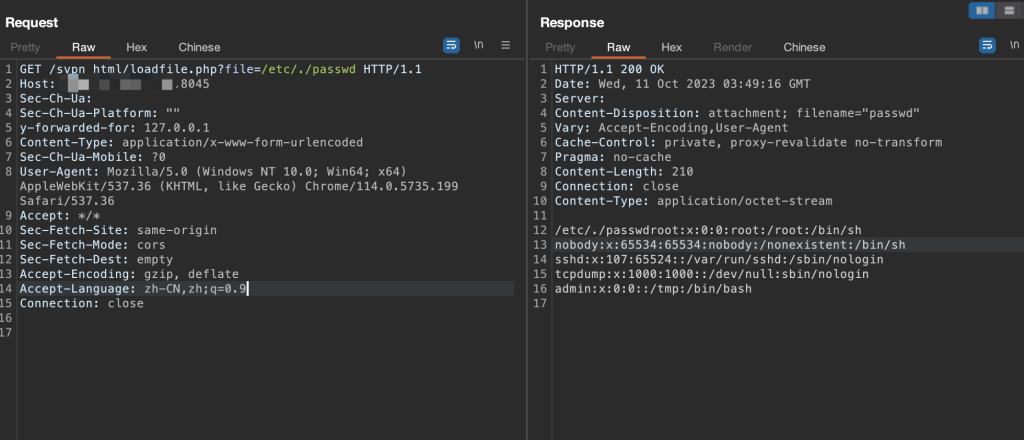1024x440 pixels.
Task: Open the Response Render tab
Action: click(733, 47)
